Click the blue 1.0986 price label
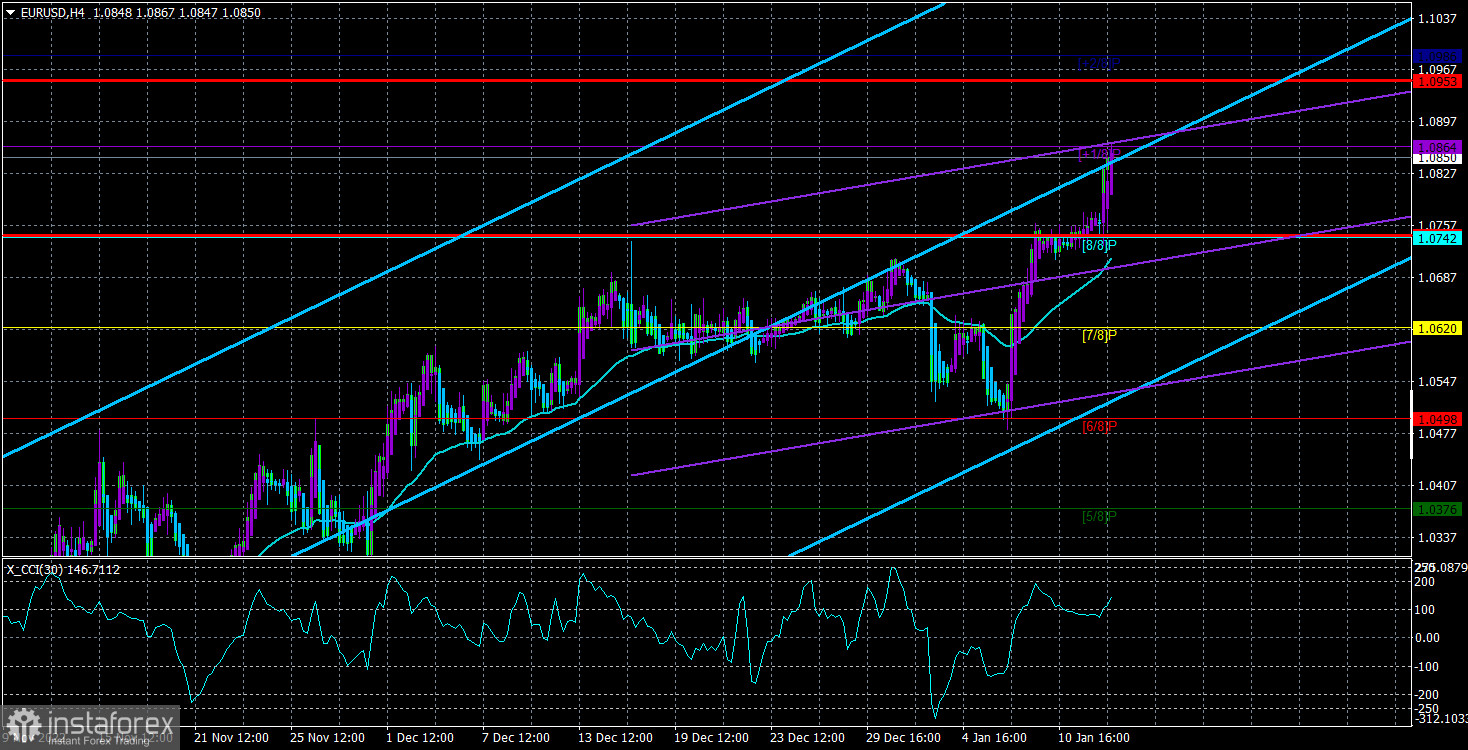 [x=1438, y=55]
